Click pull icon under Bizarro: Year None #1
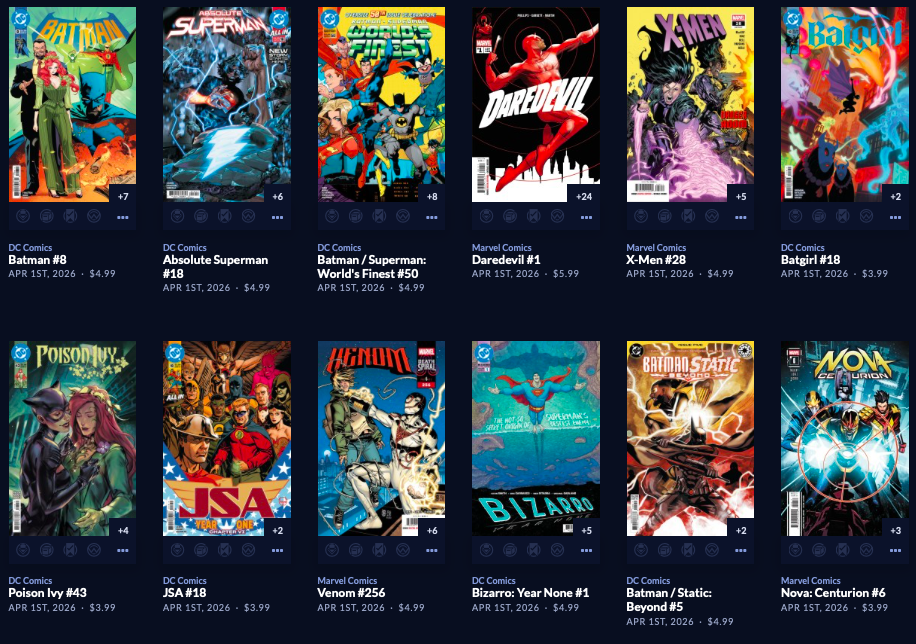The image size is (916, 644). pos(487,550)
